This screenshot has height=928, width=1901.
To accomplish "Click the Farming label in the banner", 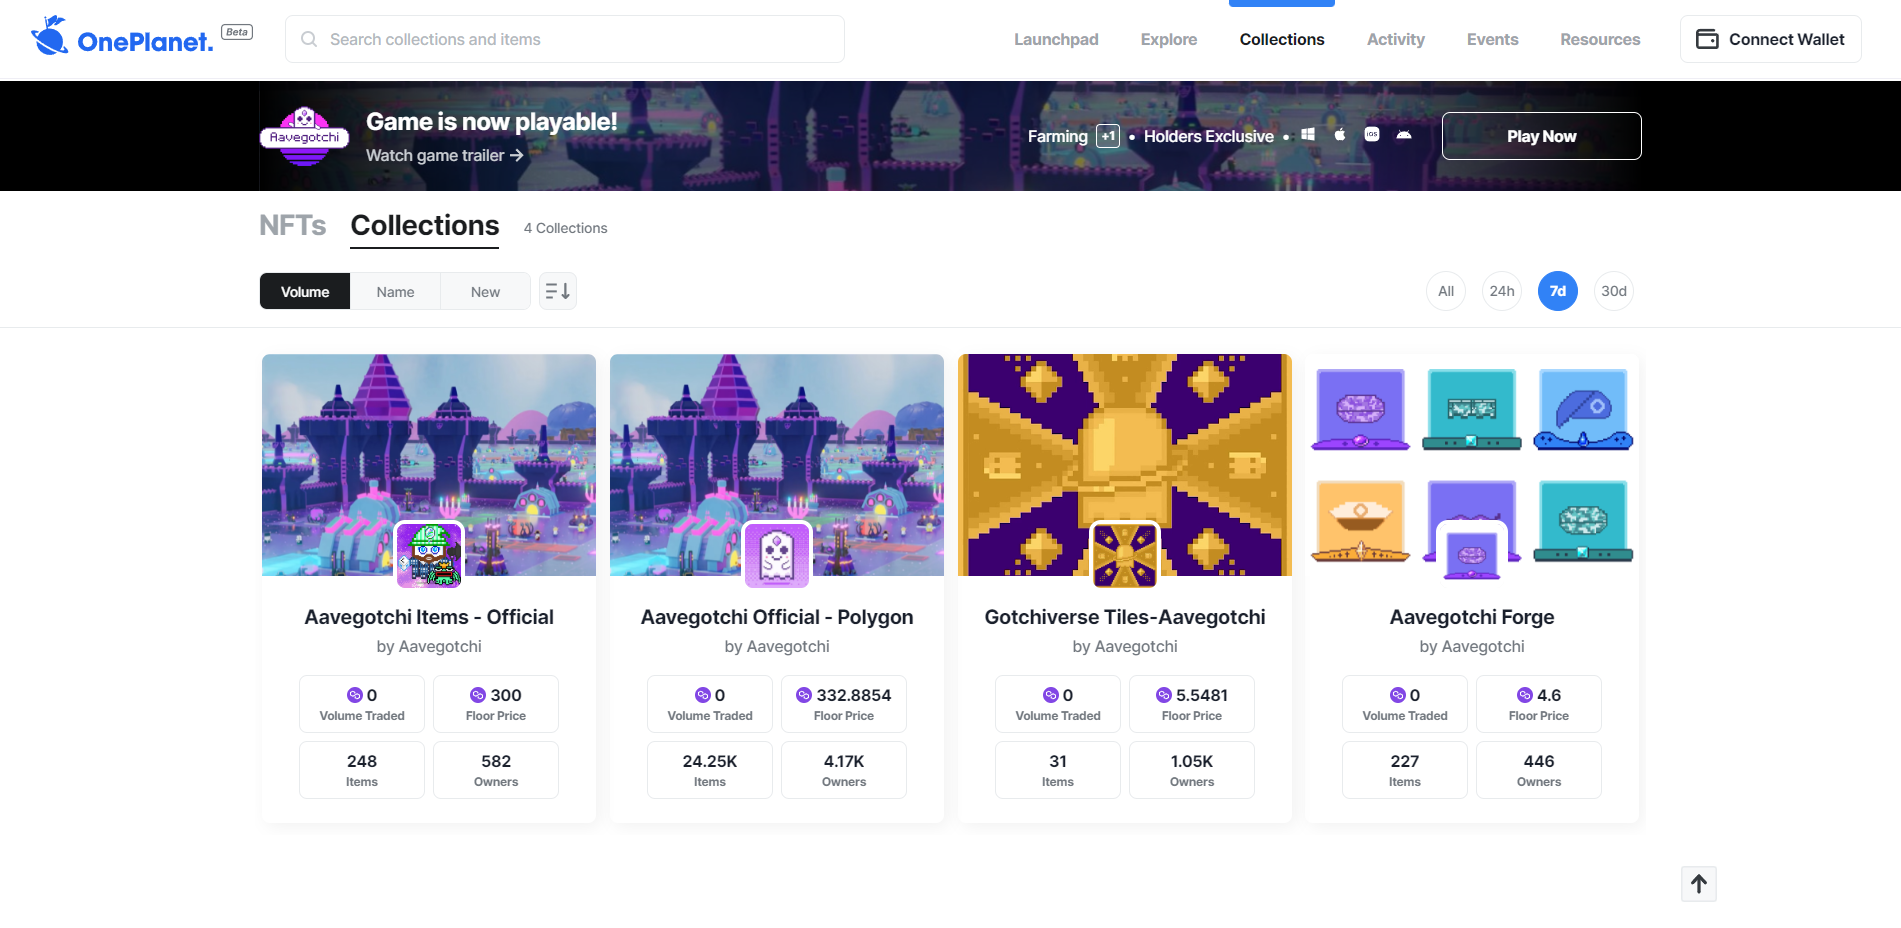I will [1058, 136].
